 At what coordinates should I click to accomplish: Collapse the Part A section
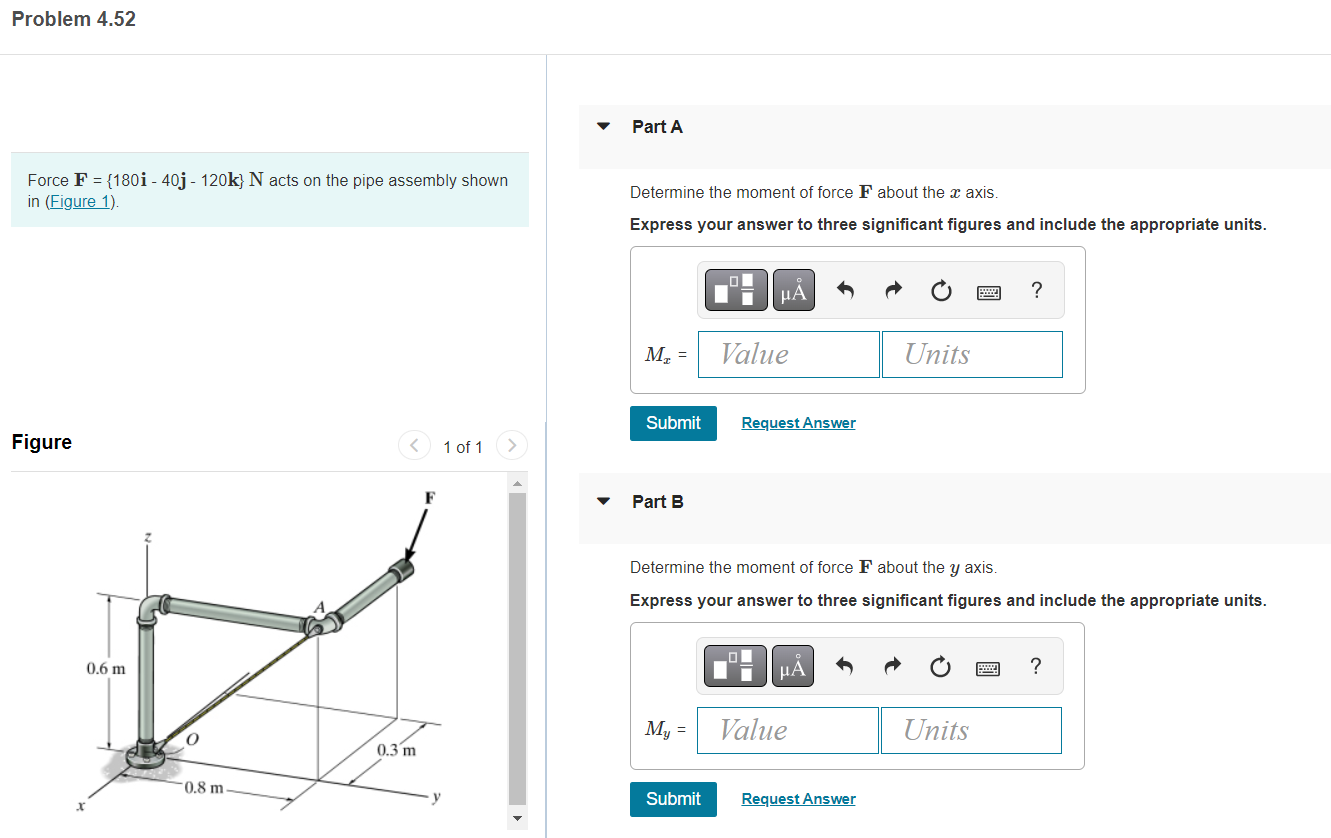pyautogui.click(x=602, y=126)
